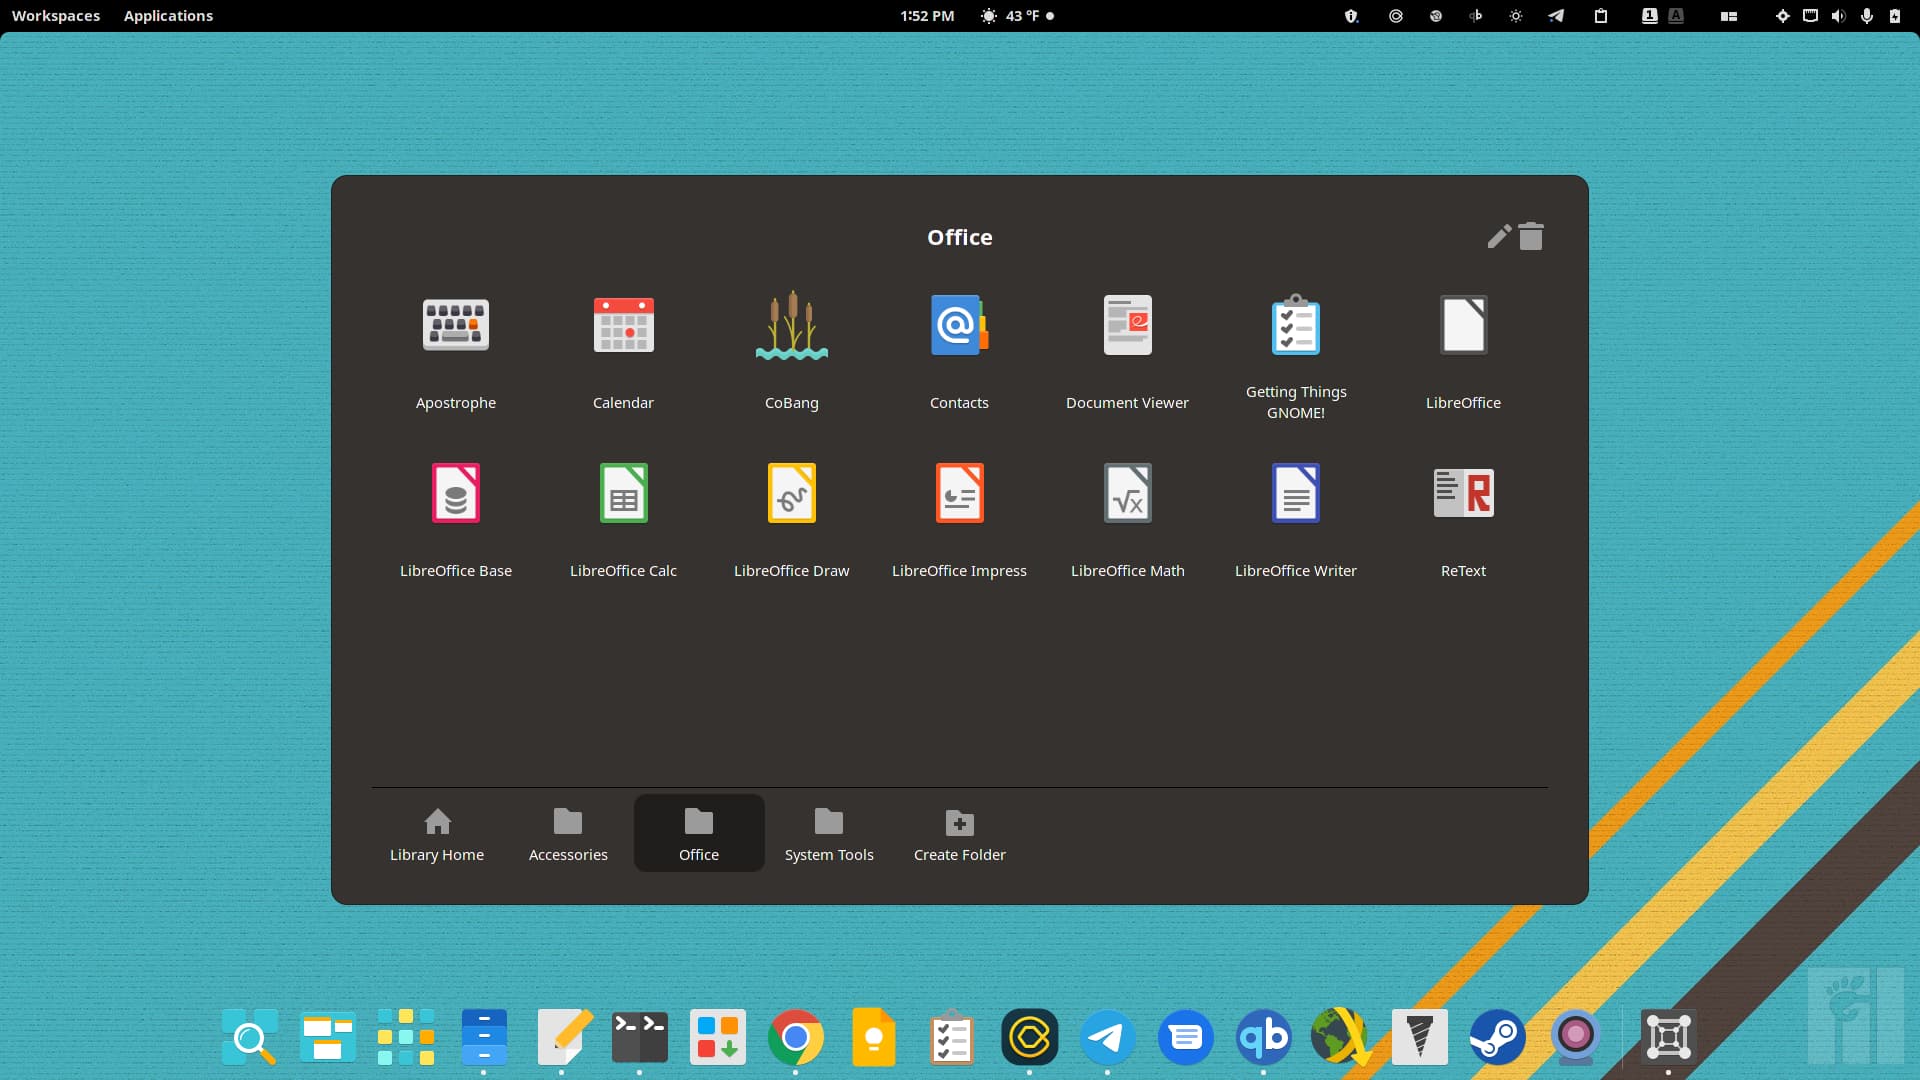Open the Workspaces overview

pyautogui.click(x=56, y=16)
